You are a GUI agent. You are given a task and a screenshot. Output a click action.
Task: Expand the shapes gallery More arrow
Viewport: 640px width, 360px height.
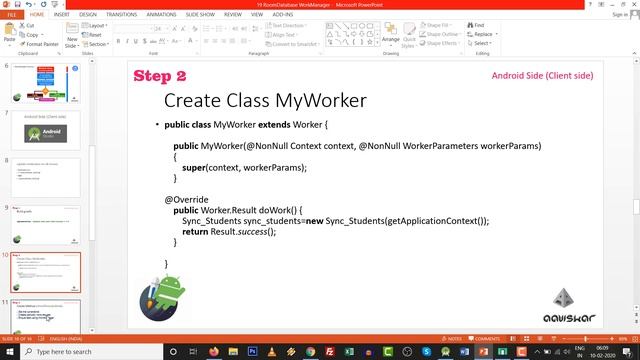tap(377, 42)
